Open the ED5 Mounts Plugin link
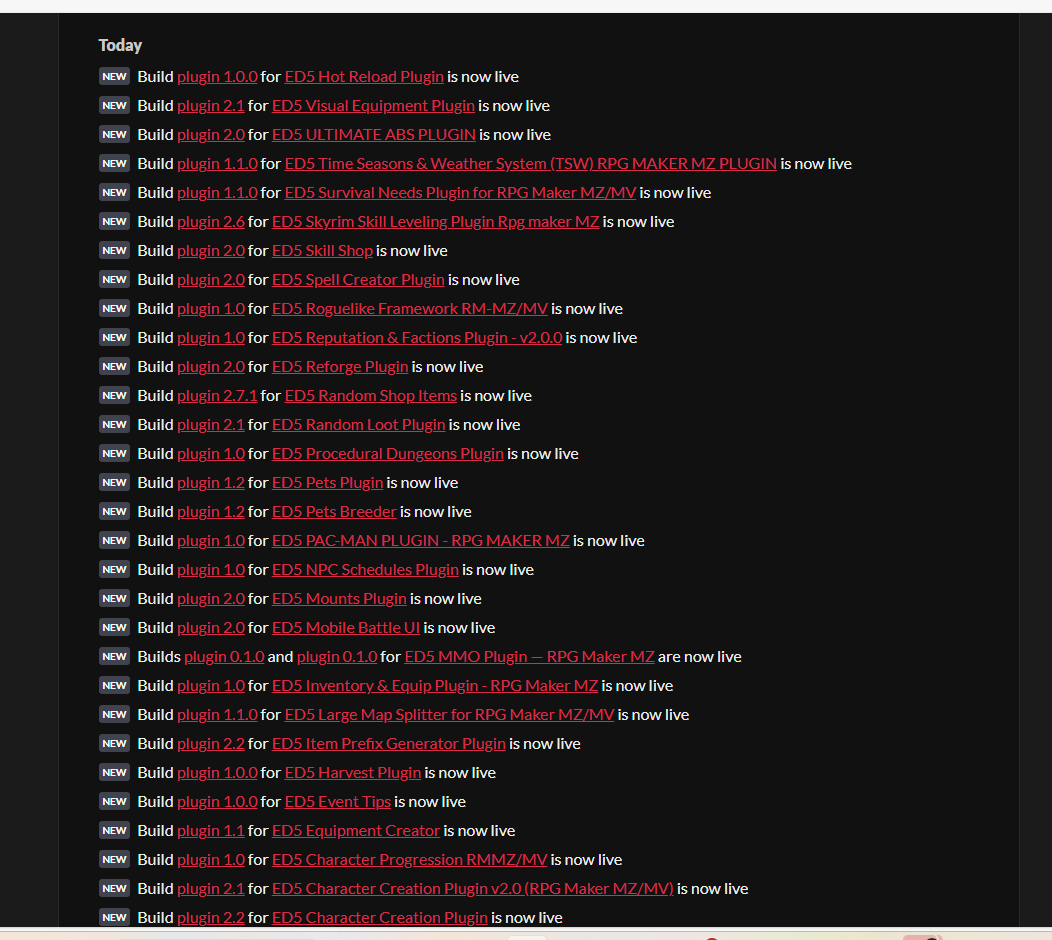Image resolution: width=1052 pixels, height=940 pixels. point(339,598)
